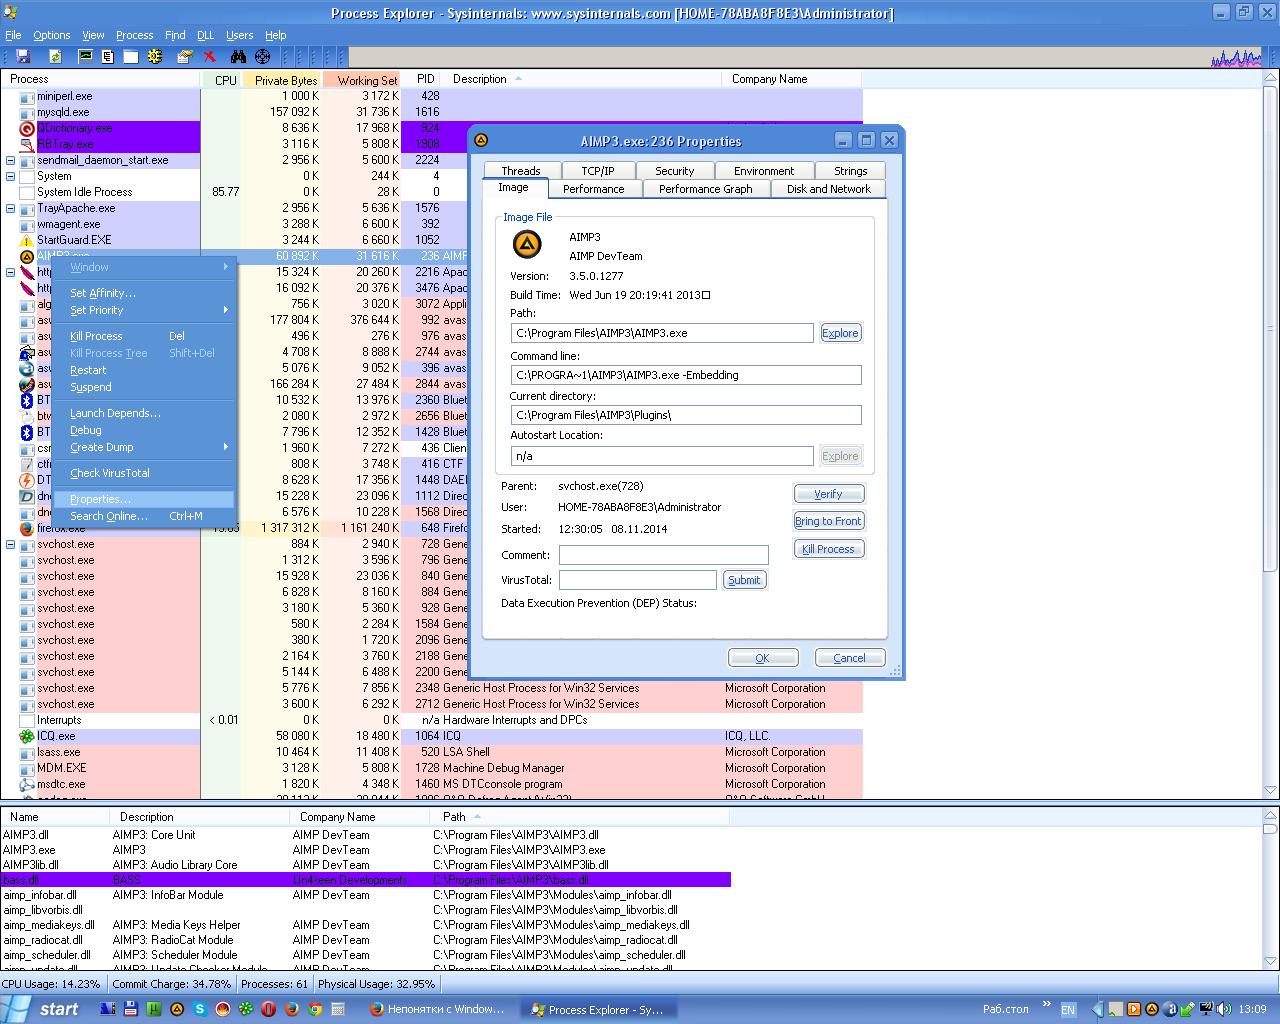Viewport: 1280px width, 1024px height.
Task: Sort by Private Bytes column header
Action: tap(280, 79)
